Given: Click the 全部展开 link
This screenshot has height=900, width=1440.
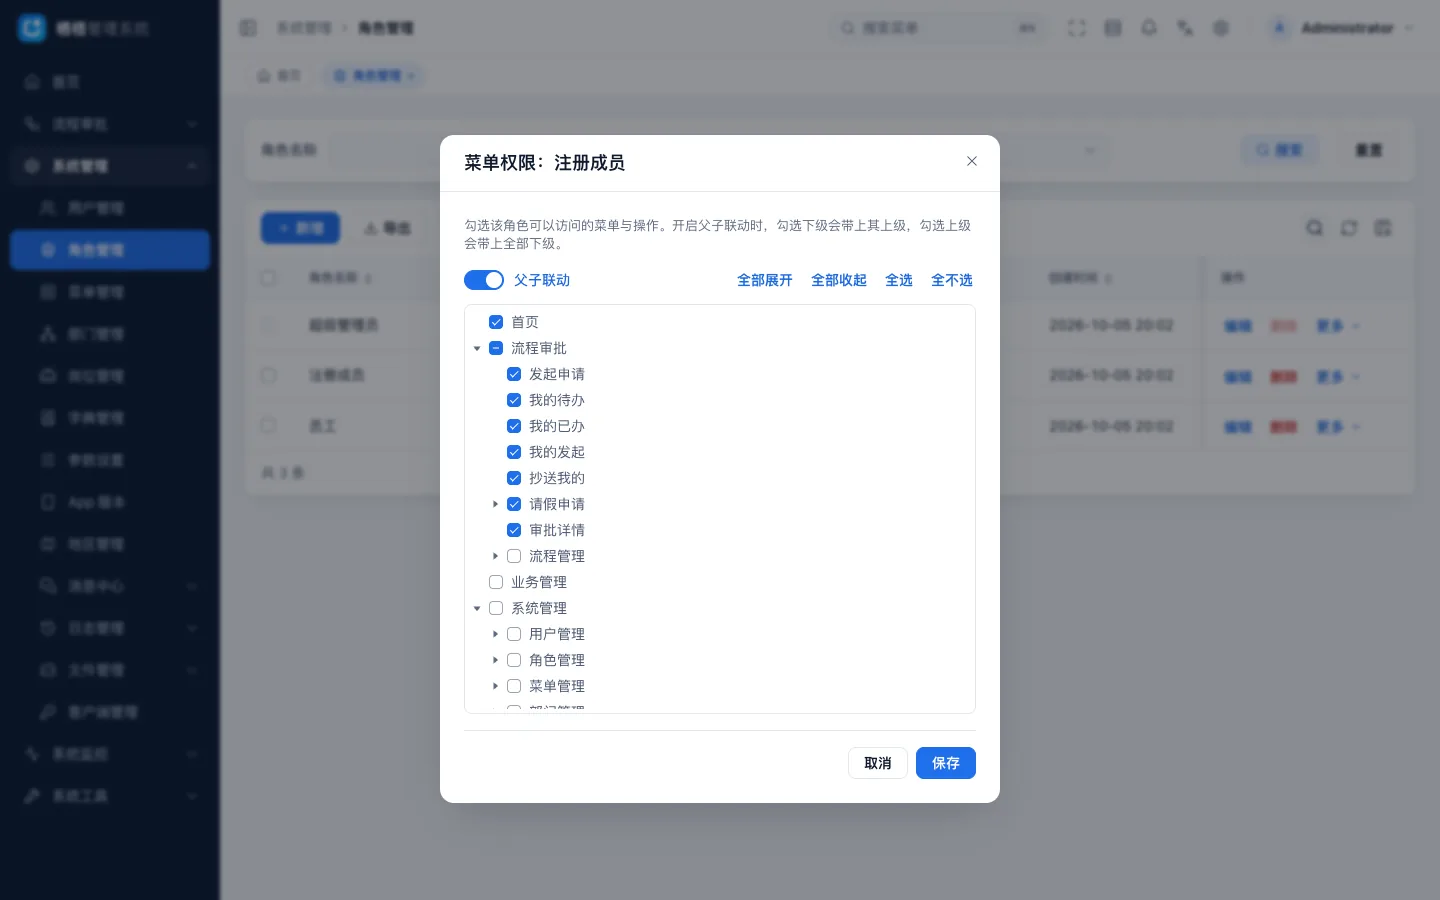Looking at the screenshot, I should 765,280.
